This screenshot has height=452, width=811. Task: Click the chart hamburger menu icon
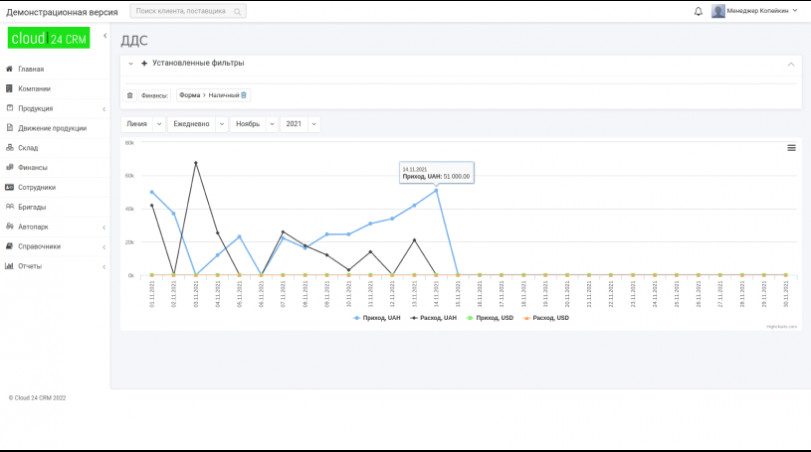[791, 147]
